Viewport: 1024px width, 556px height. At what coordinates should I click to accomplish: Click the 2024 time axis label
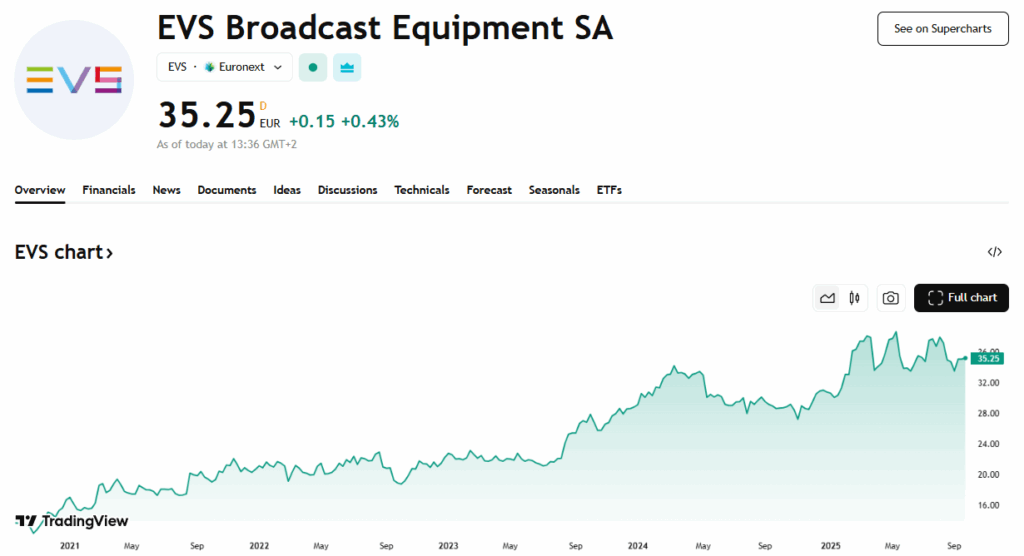(x=637, y=546)
